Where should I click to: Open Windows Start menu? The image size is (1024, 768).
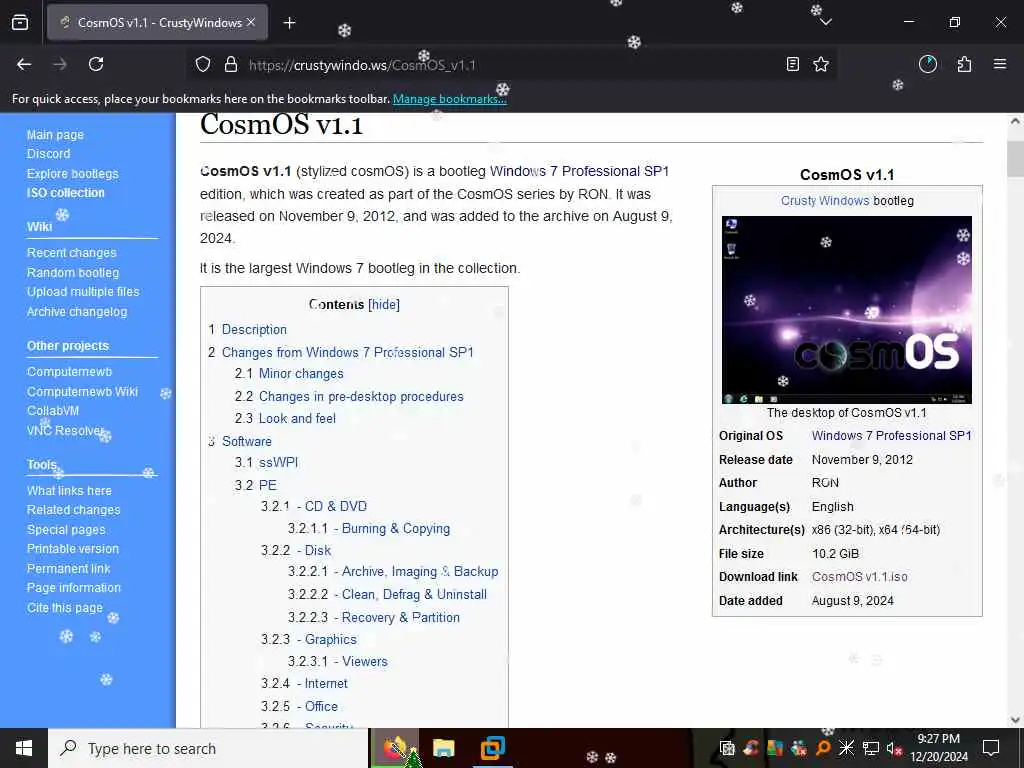tap(24, 748)
